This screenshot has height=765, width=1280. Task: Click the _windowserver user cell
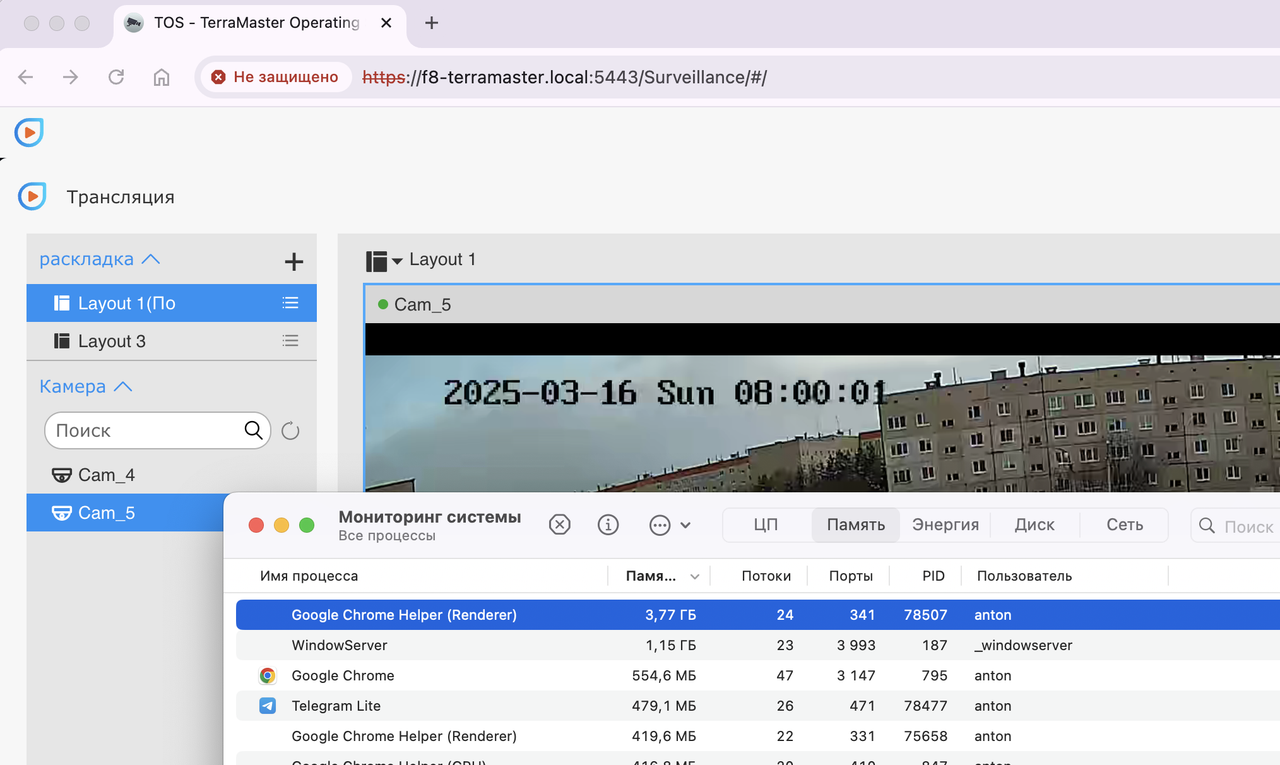(1023, 645)
